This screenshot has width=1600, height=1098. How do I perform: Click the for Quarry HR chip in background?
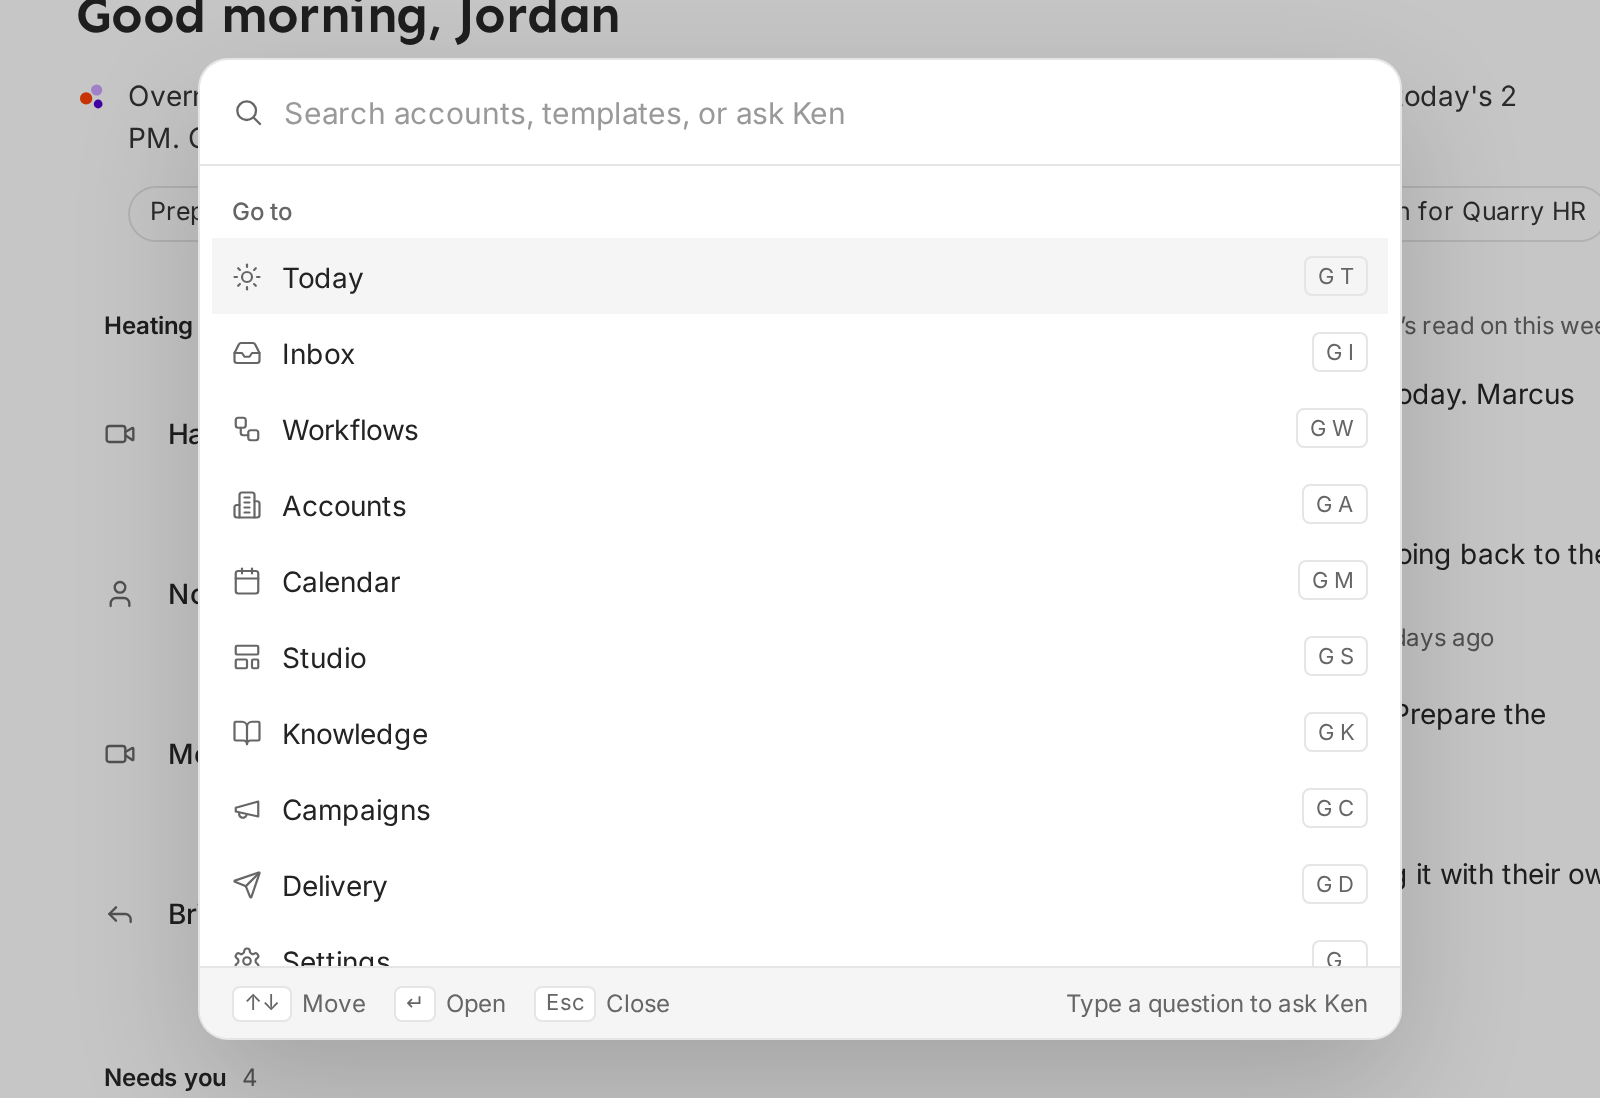pos(1501,211)
